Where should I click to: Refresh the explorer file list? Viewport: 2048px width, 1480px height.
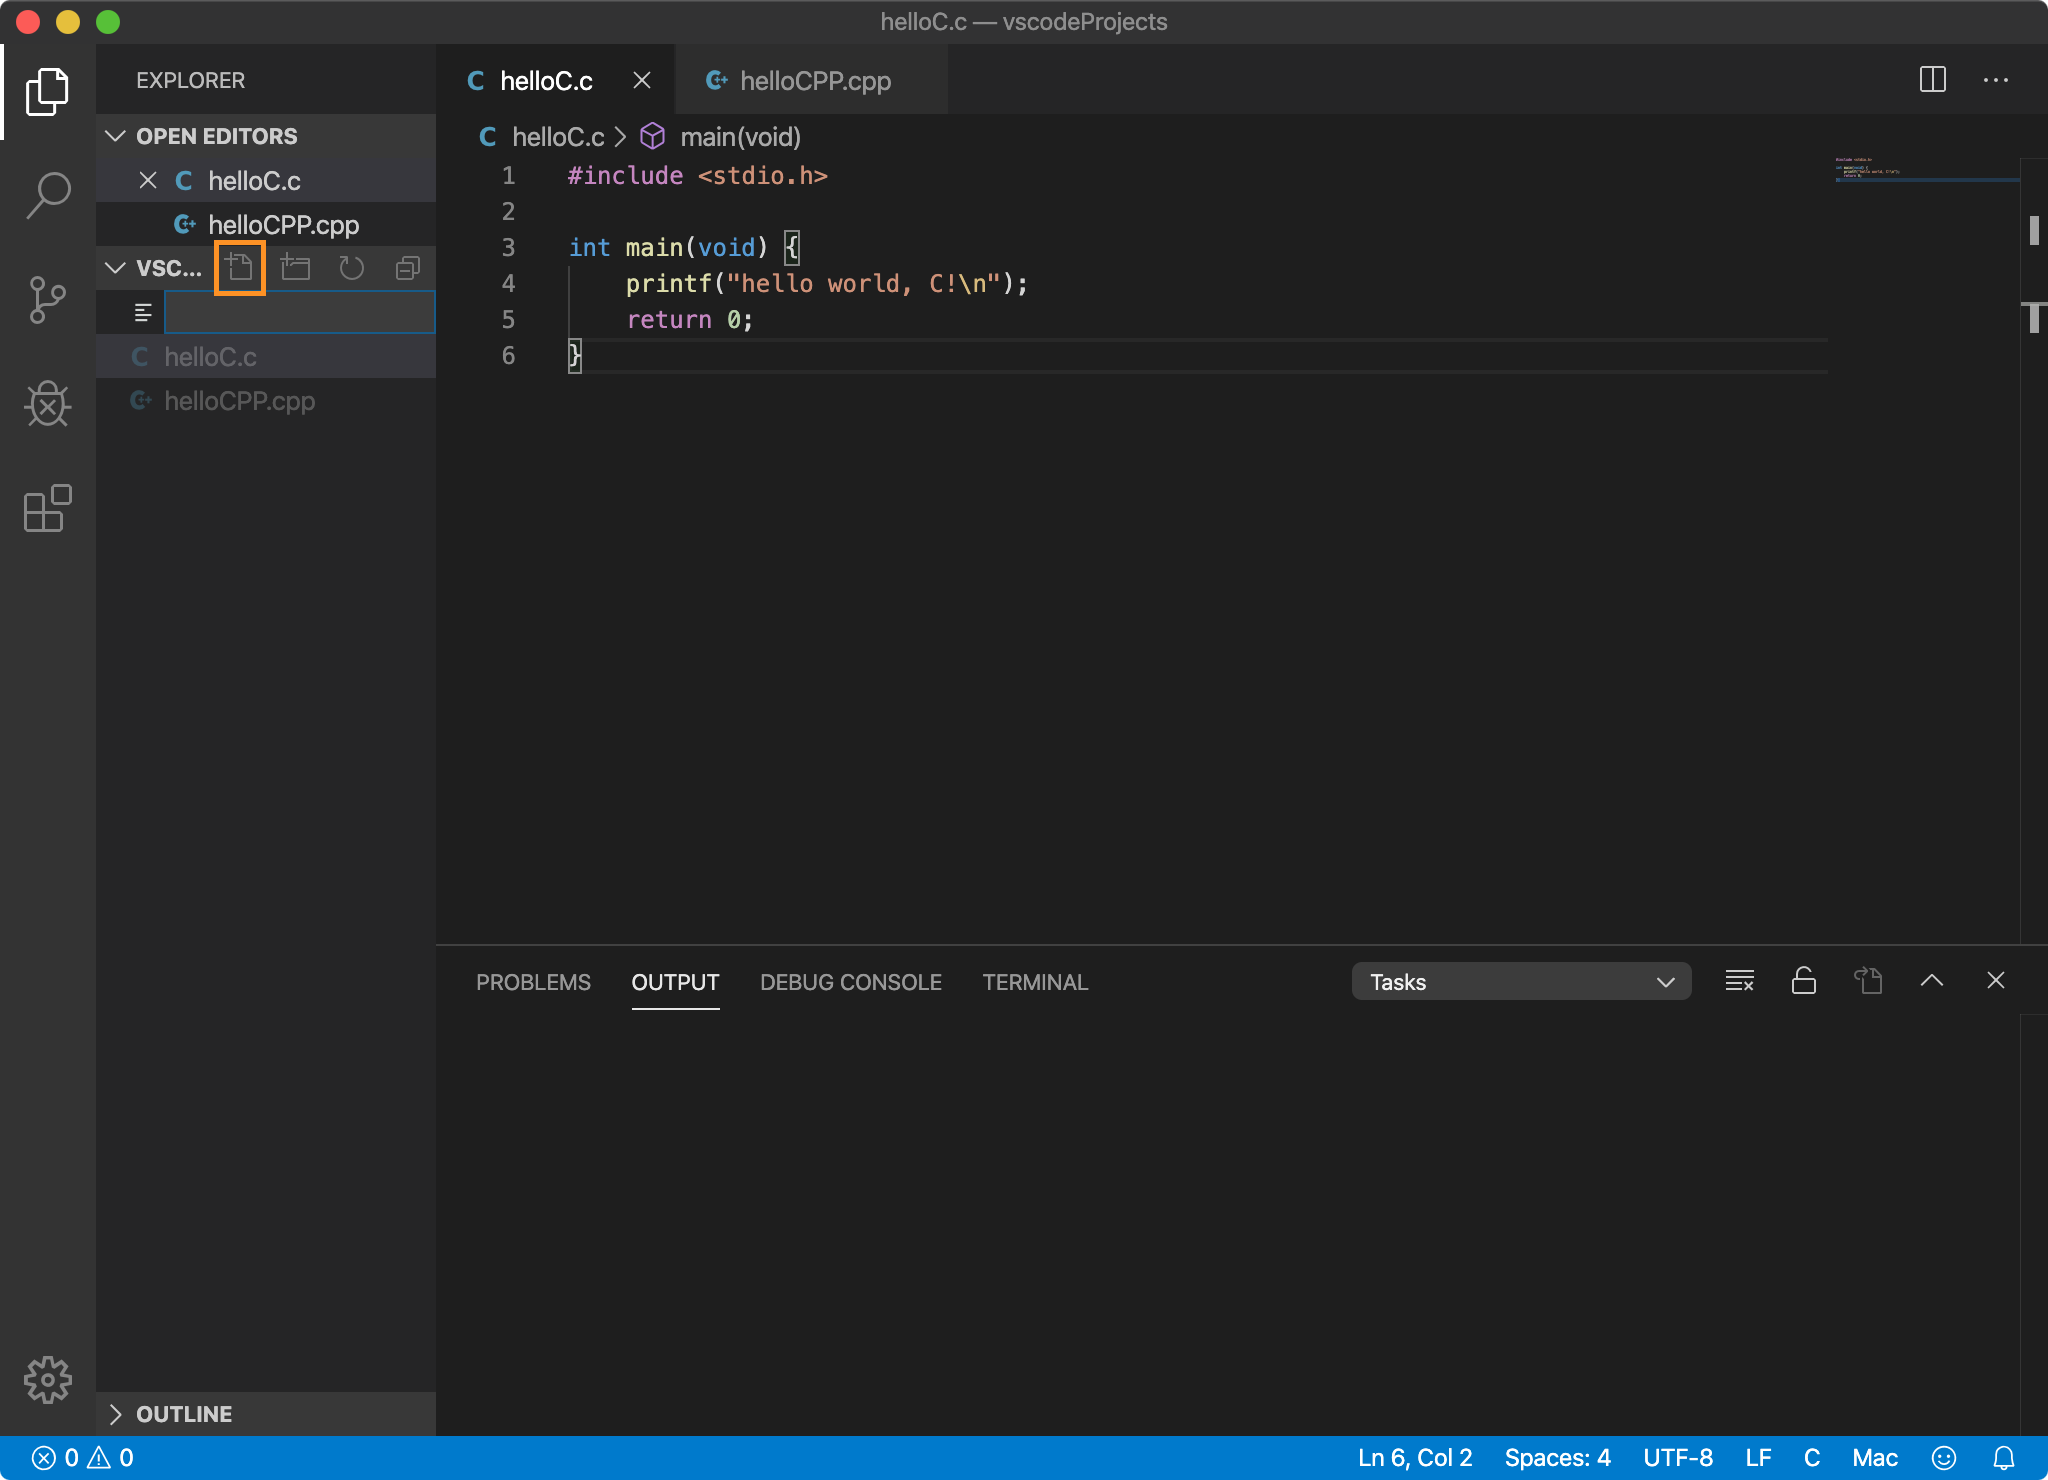[351, 268]
